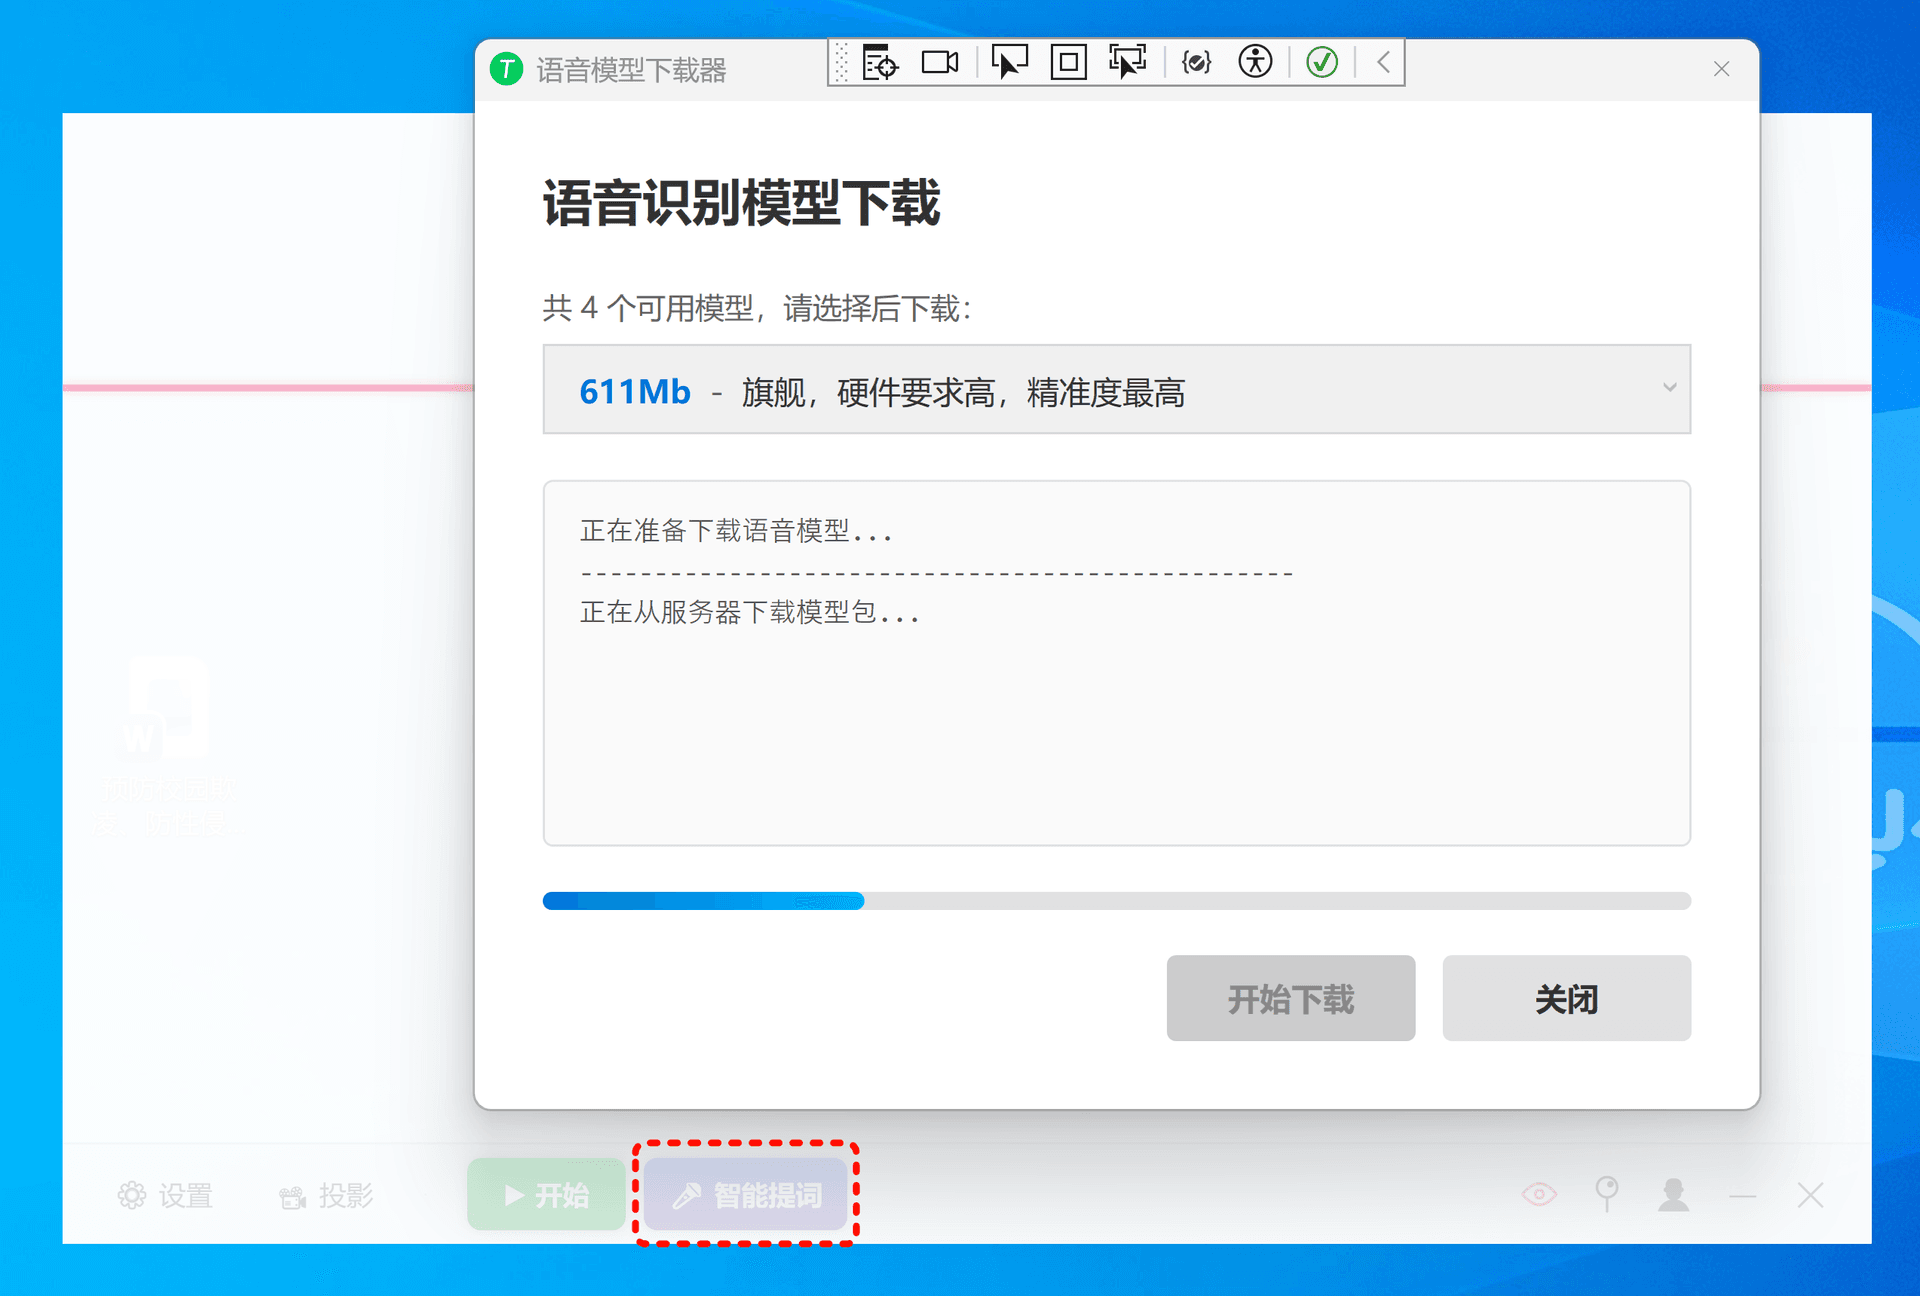Viewport: 1920px width, 1296px height.
Task: Toggle the eye visibility icon
Action: (x=1539, y=1195)
